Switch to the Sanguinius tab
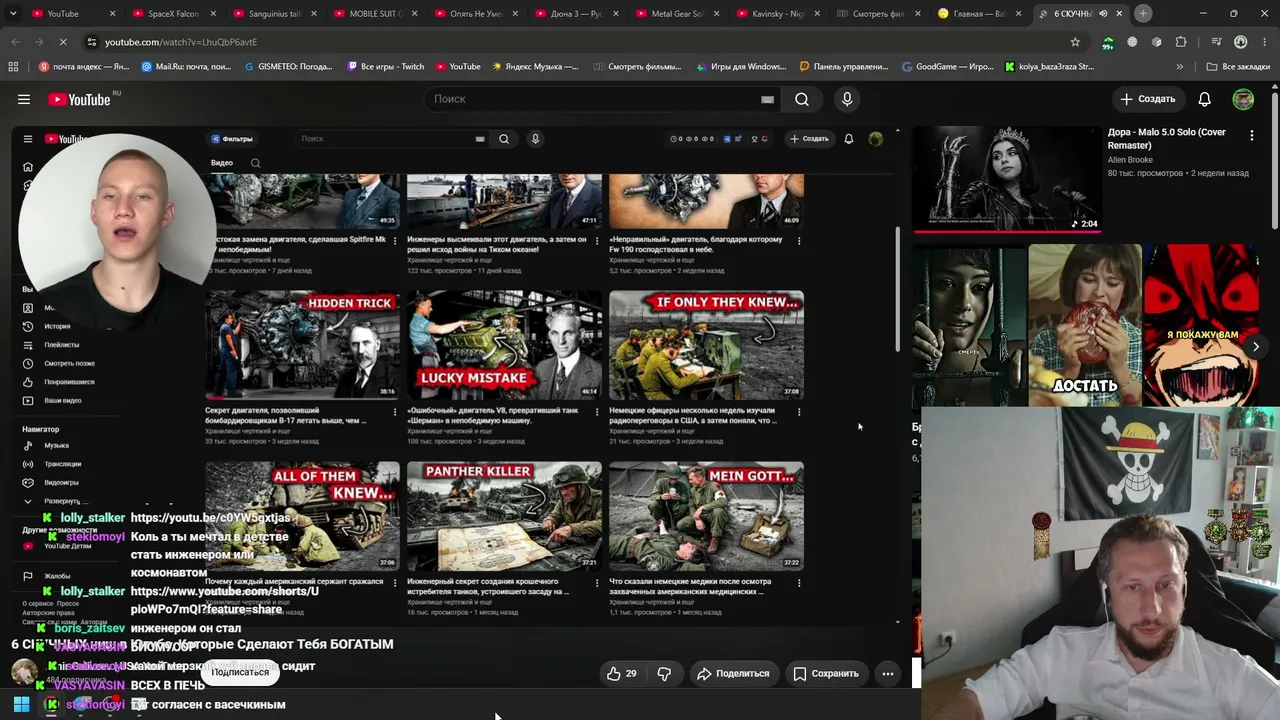The image size is (1280, 720). (x=273, y=14)
